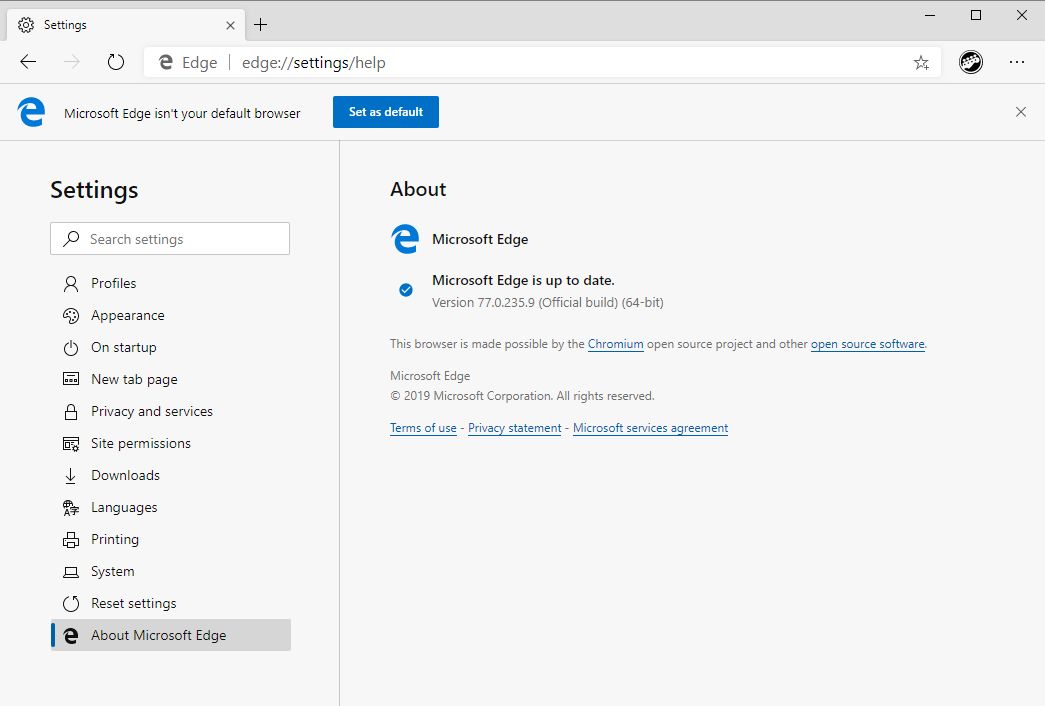
Task: Open Site permissions settings
Action: 140,443
